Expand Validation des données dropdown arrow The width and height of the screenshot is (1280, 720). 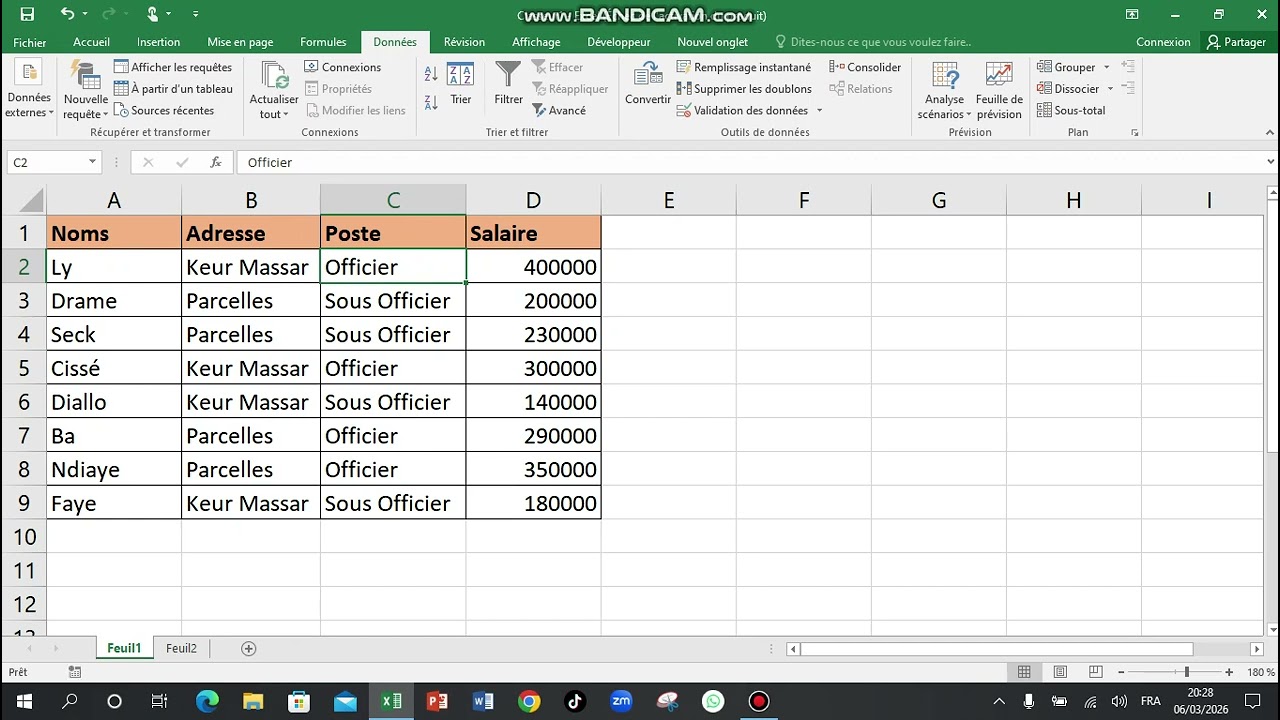tap(819, 111)
